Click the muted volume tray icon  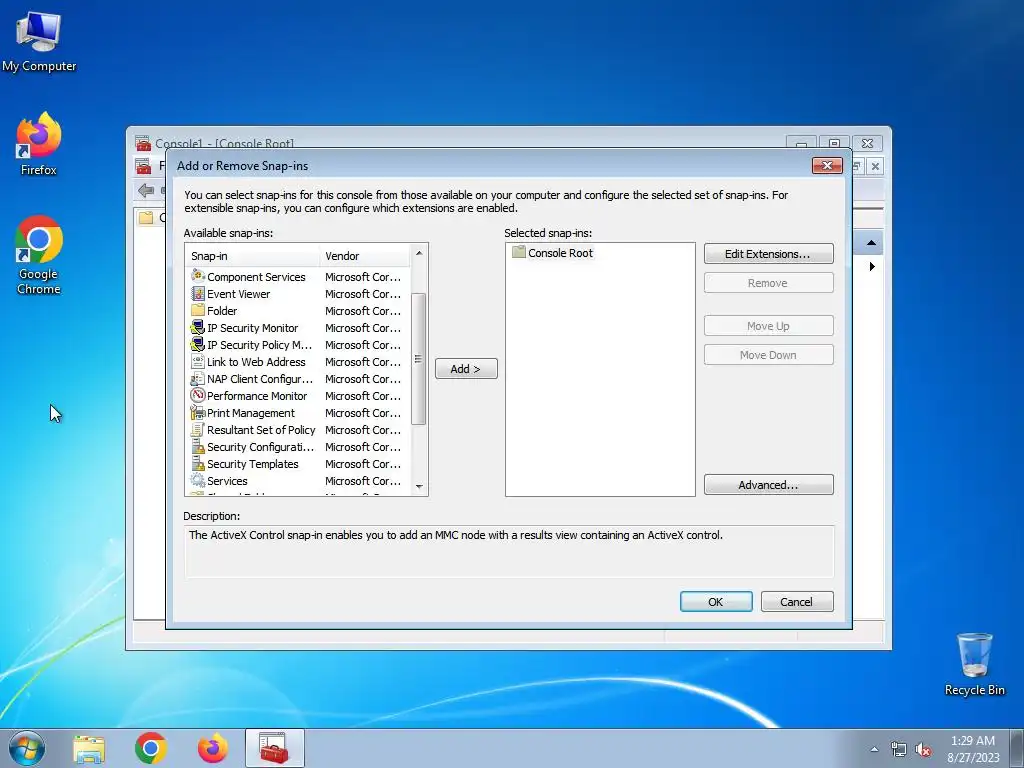click(x=923, y=750)
